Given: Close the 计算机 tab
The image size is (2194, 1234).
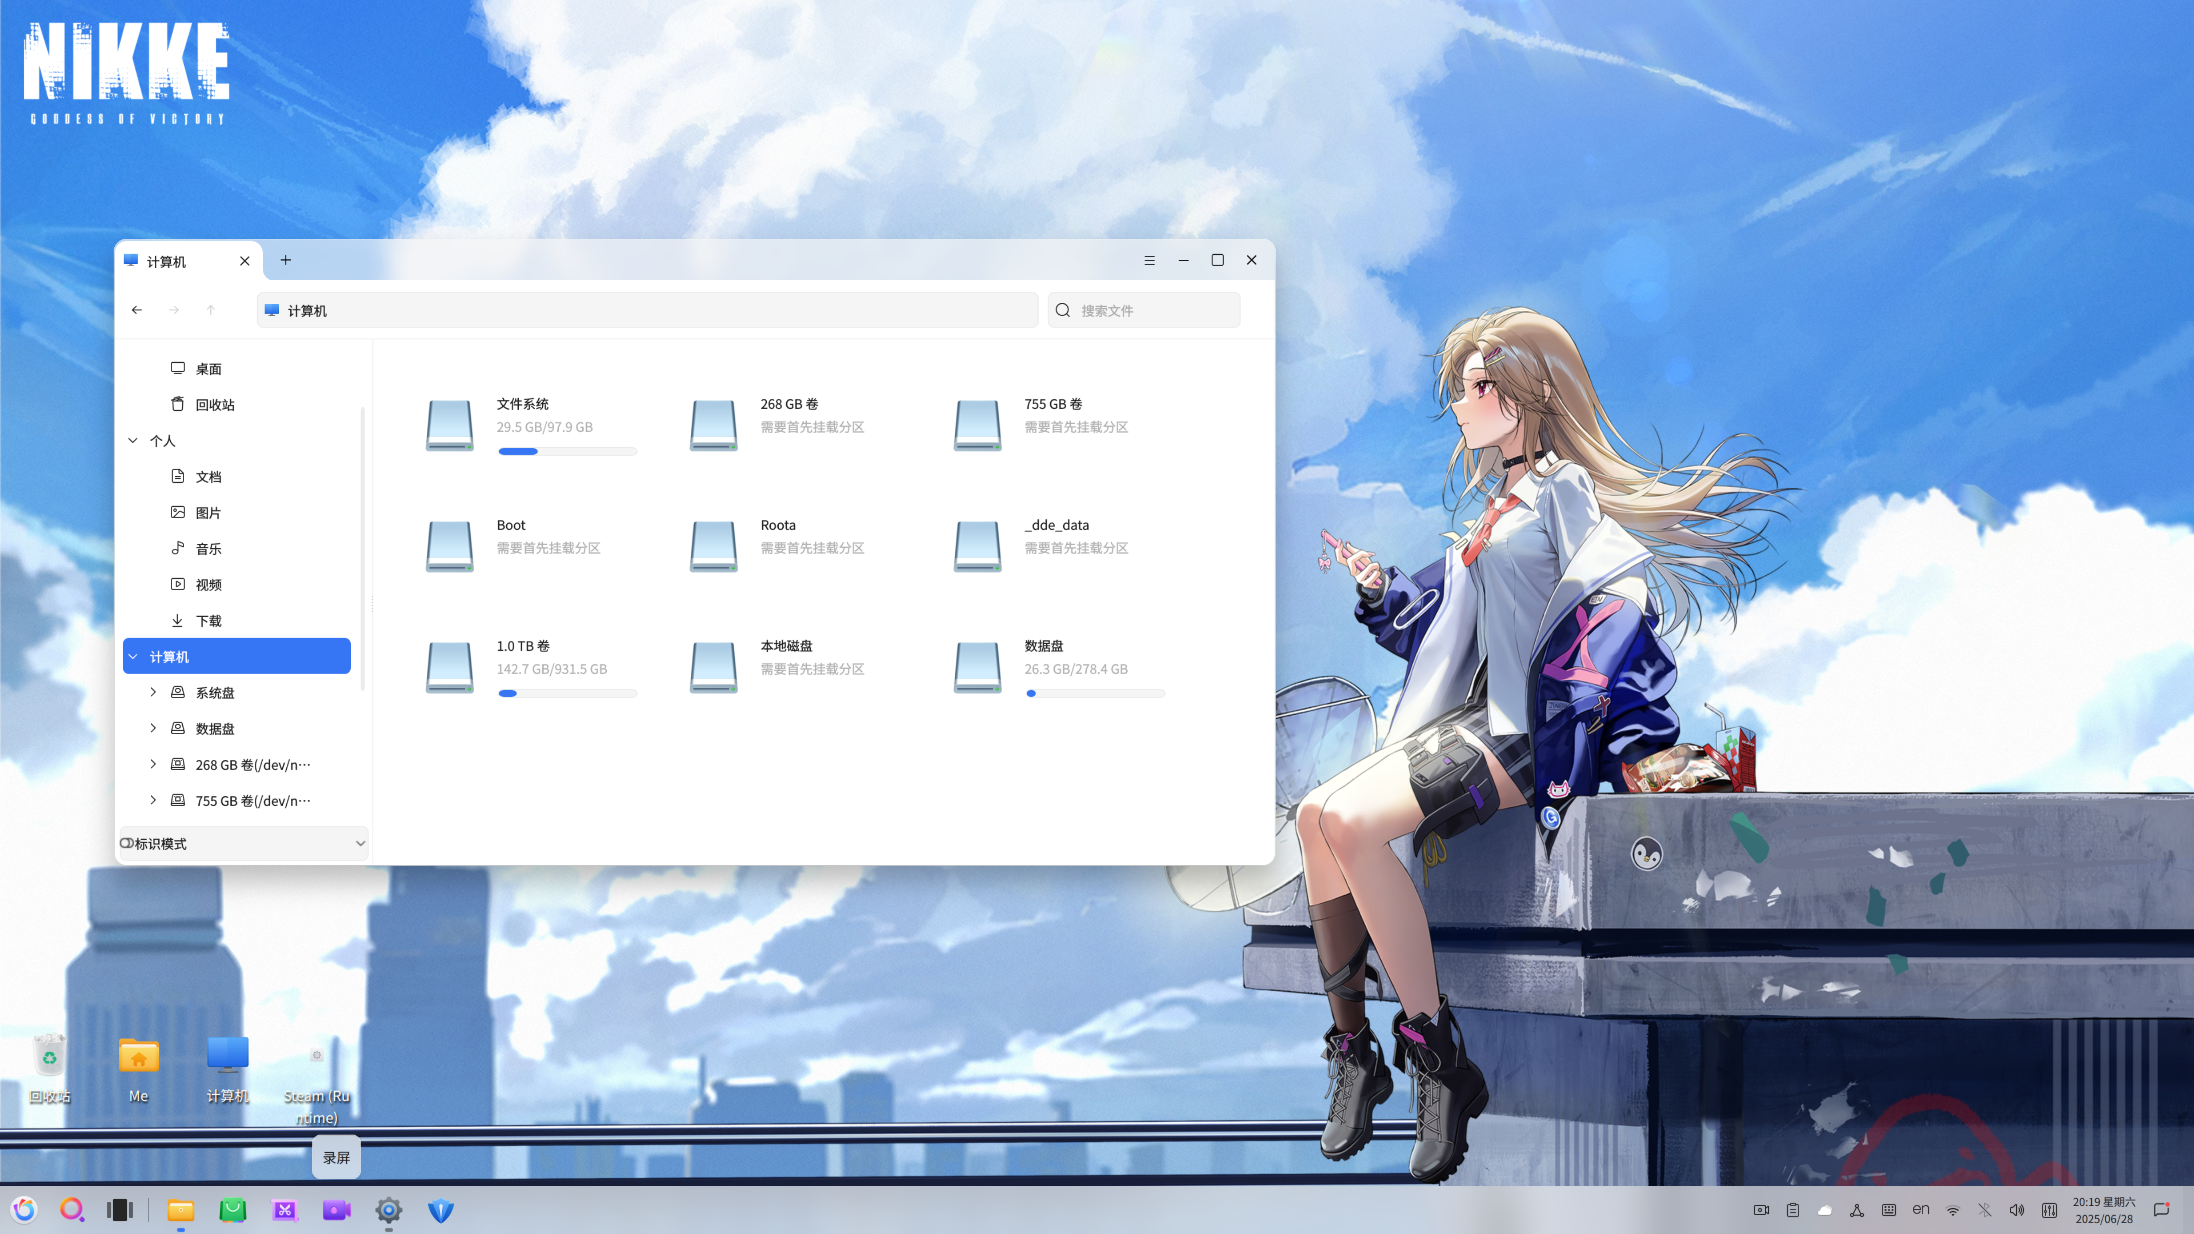Looking at the screenshot, I should (245, 261).
